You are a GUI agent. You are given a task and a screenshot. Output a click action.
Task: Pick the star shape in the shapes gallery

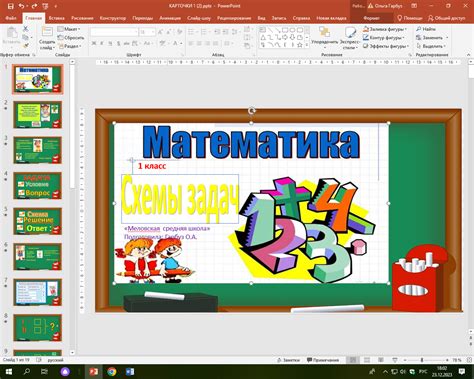click(x=300, y=45)
